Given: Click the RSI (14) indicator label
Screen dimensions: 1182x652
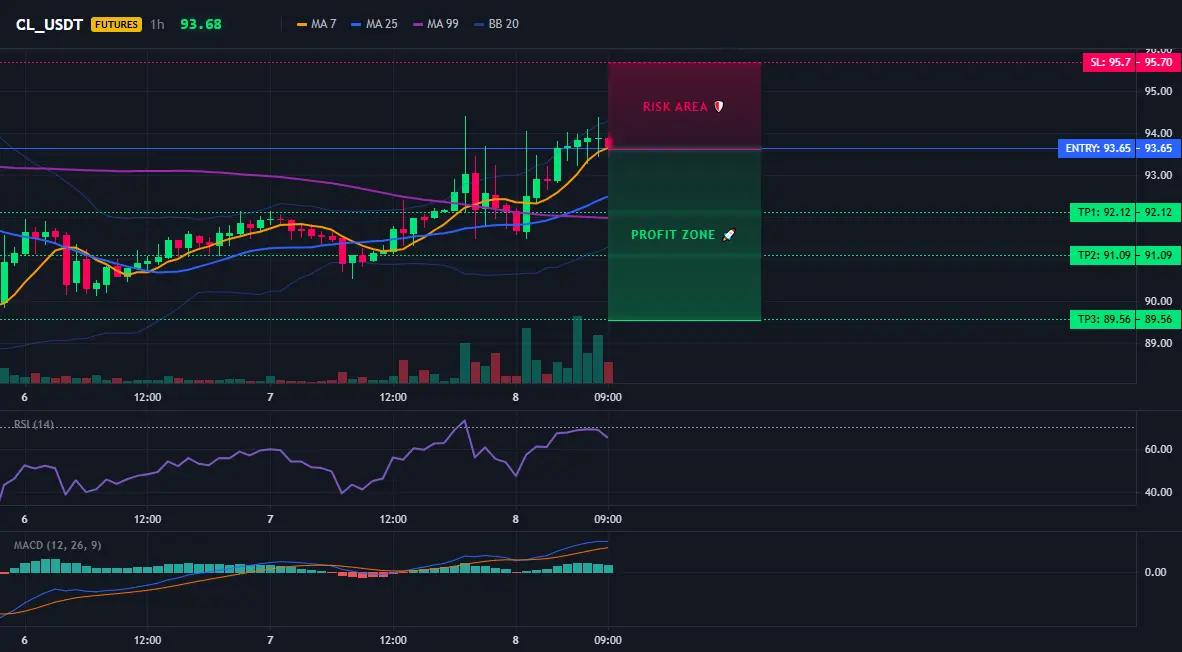Looking at the screenshot, I should point(34,424).
